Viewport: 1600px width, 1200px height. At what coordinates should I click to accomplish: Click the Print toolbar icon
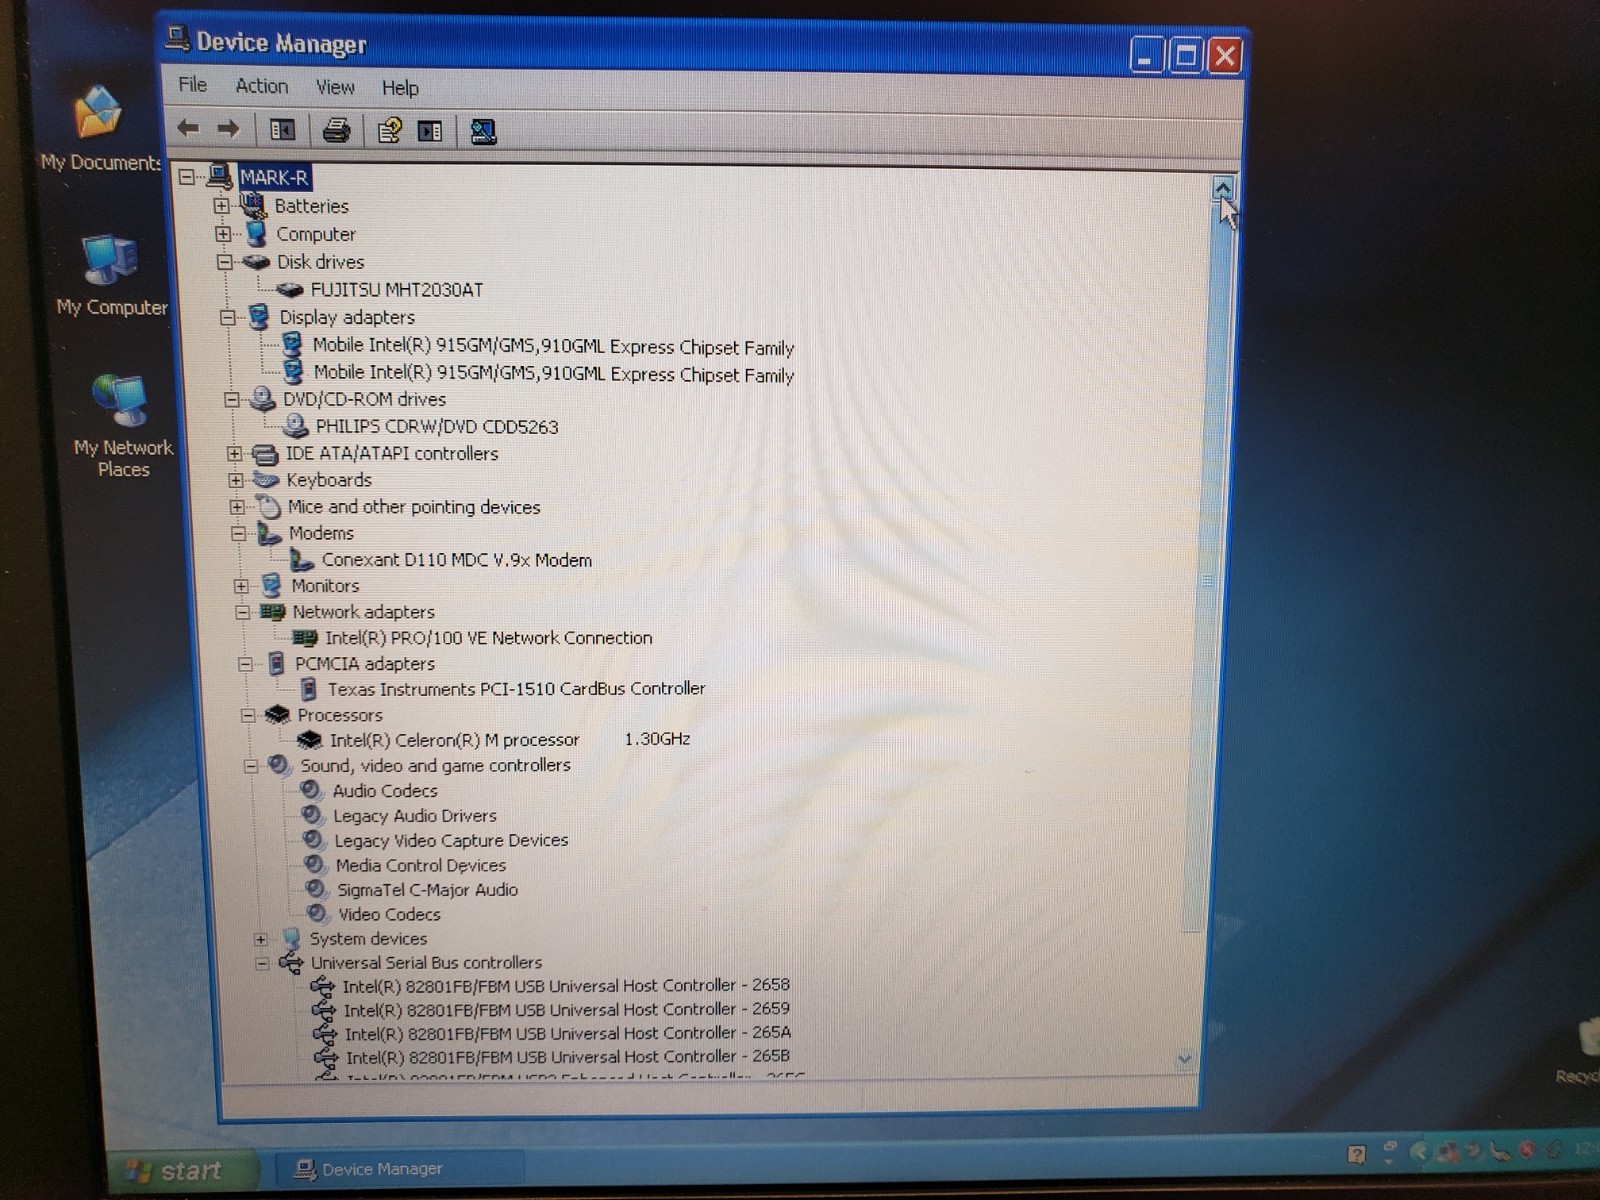[x=337, y=130]
